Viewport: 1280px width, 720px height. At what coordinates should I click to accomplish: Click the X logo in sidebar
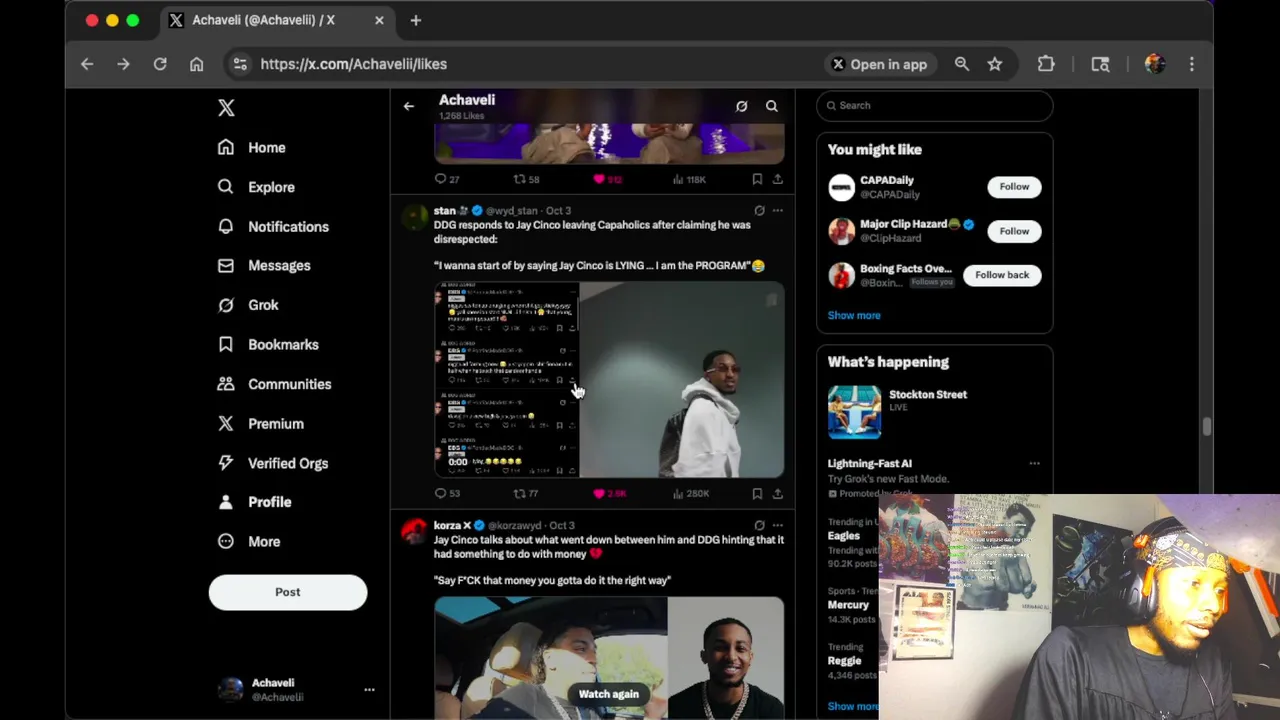(x=226, y=108)
